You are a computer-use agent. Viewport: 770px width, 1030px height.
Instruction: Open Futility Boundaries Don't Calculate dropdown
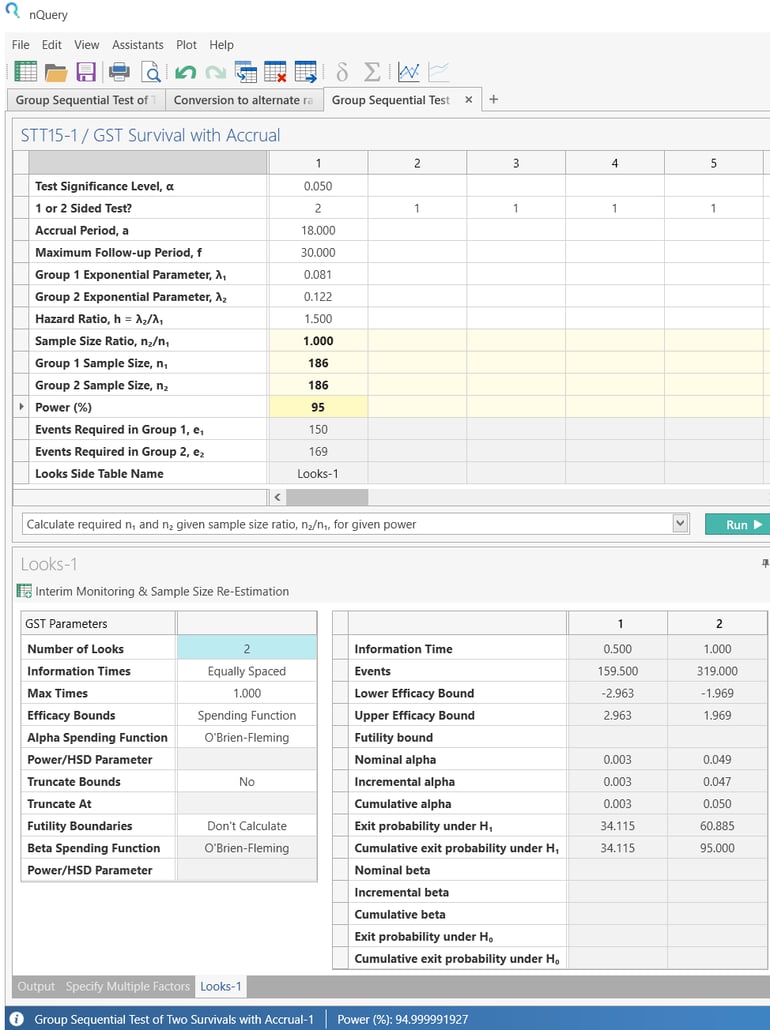[246, 826]
